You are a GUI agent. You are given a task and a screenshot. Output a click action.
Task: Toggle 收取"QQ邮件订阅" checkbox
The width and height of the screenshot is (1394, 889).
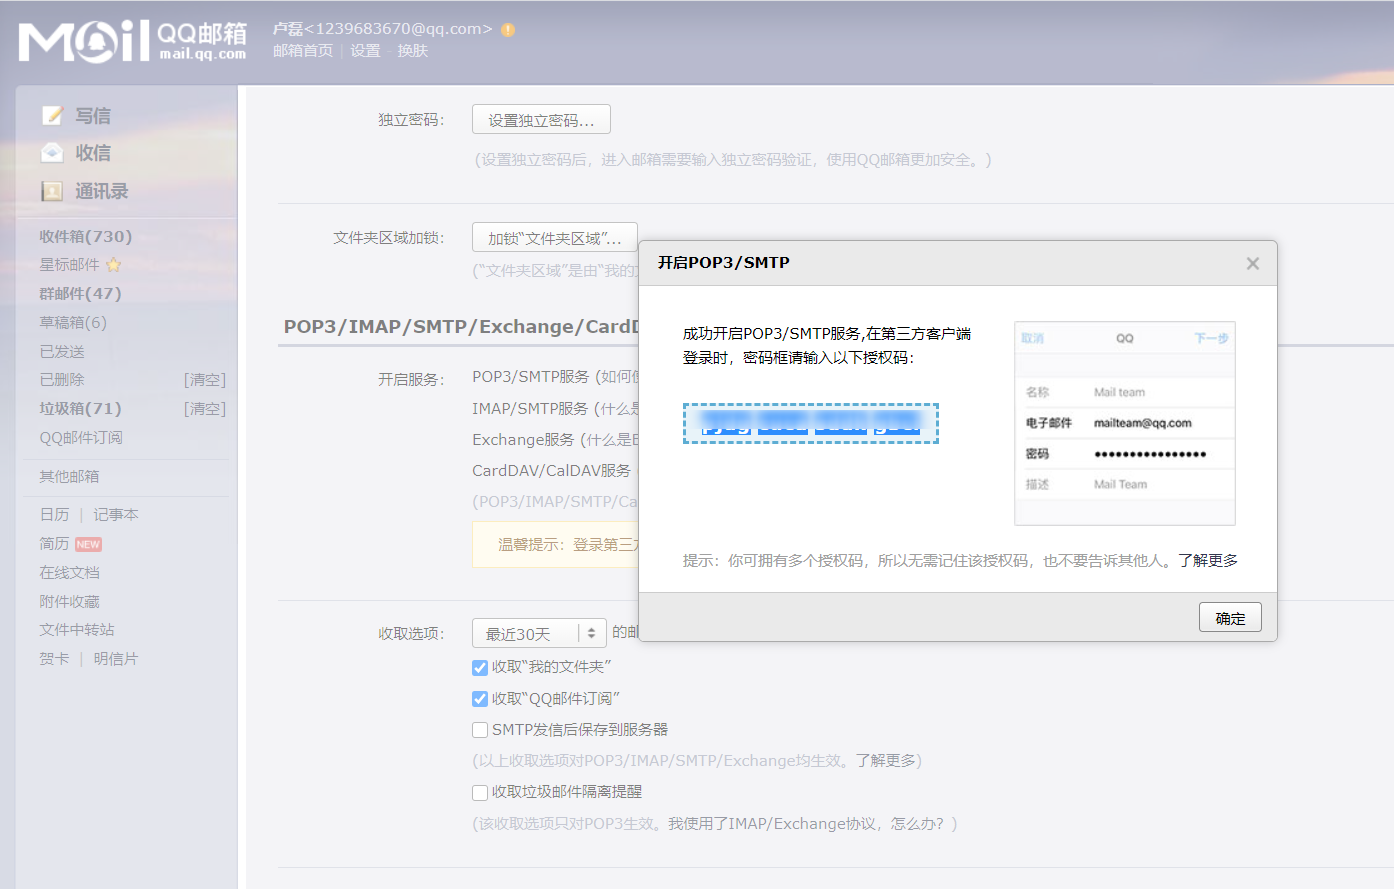480,699
